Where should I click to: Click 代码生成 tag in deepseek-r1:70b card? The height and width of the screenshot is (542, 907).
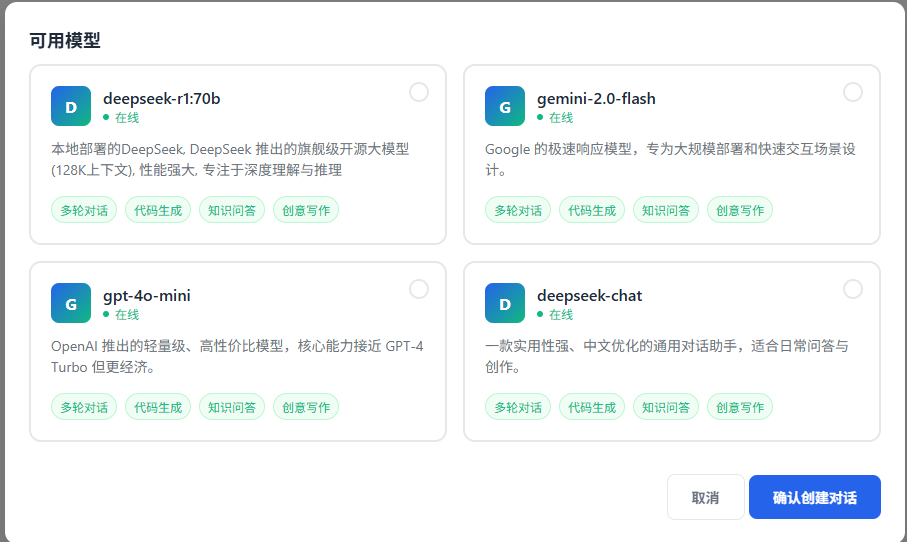[158, 210]
